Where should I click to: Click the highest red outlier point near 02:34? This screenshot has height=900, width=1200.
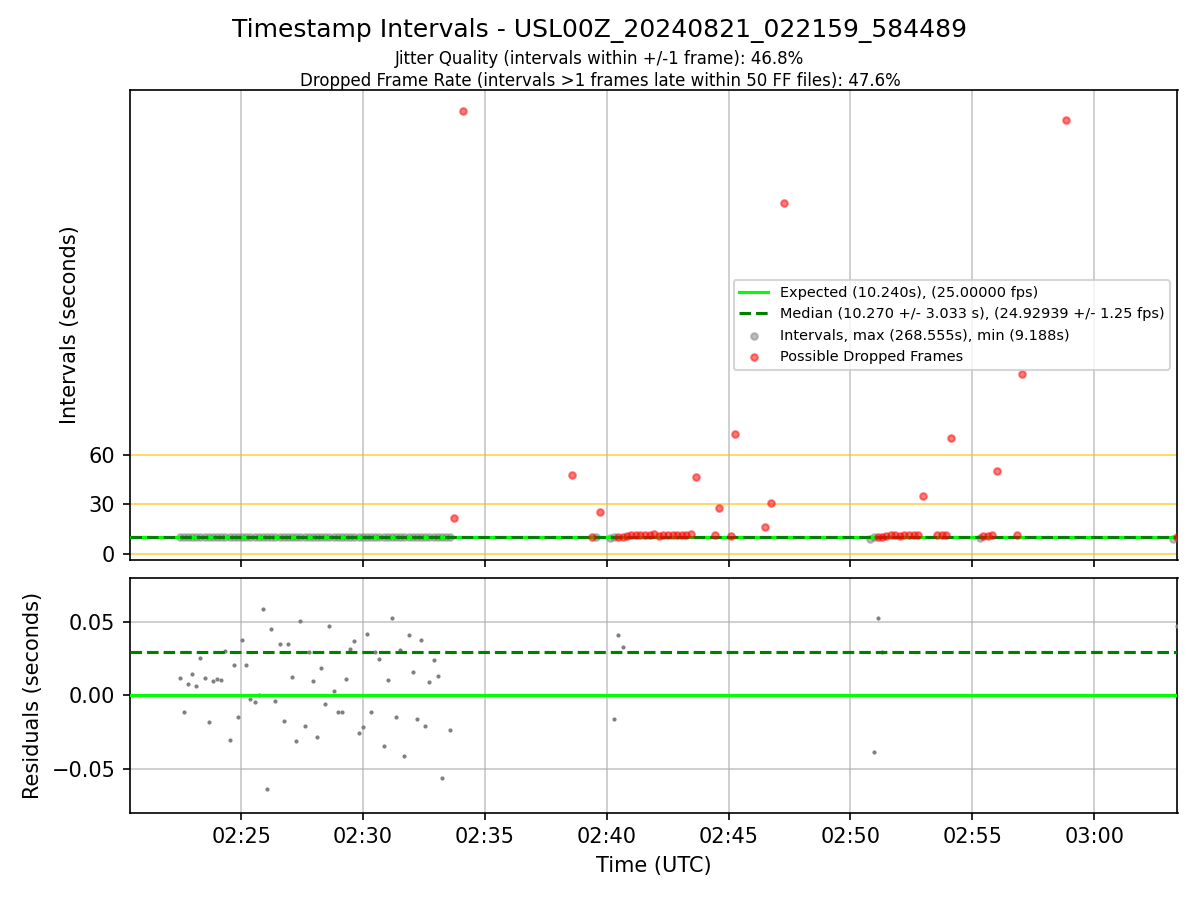[x=463, y=111]
